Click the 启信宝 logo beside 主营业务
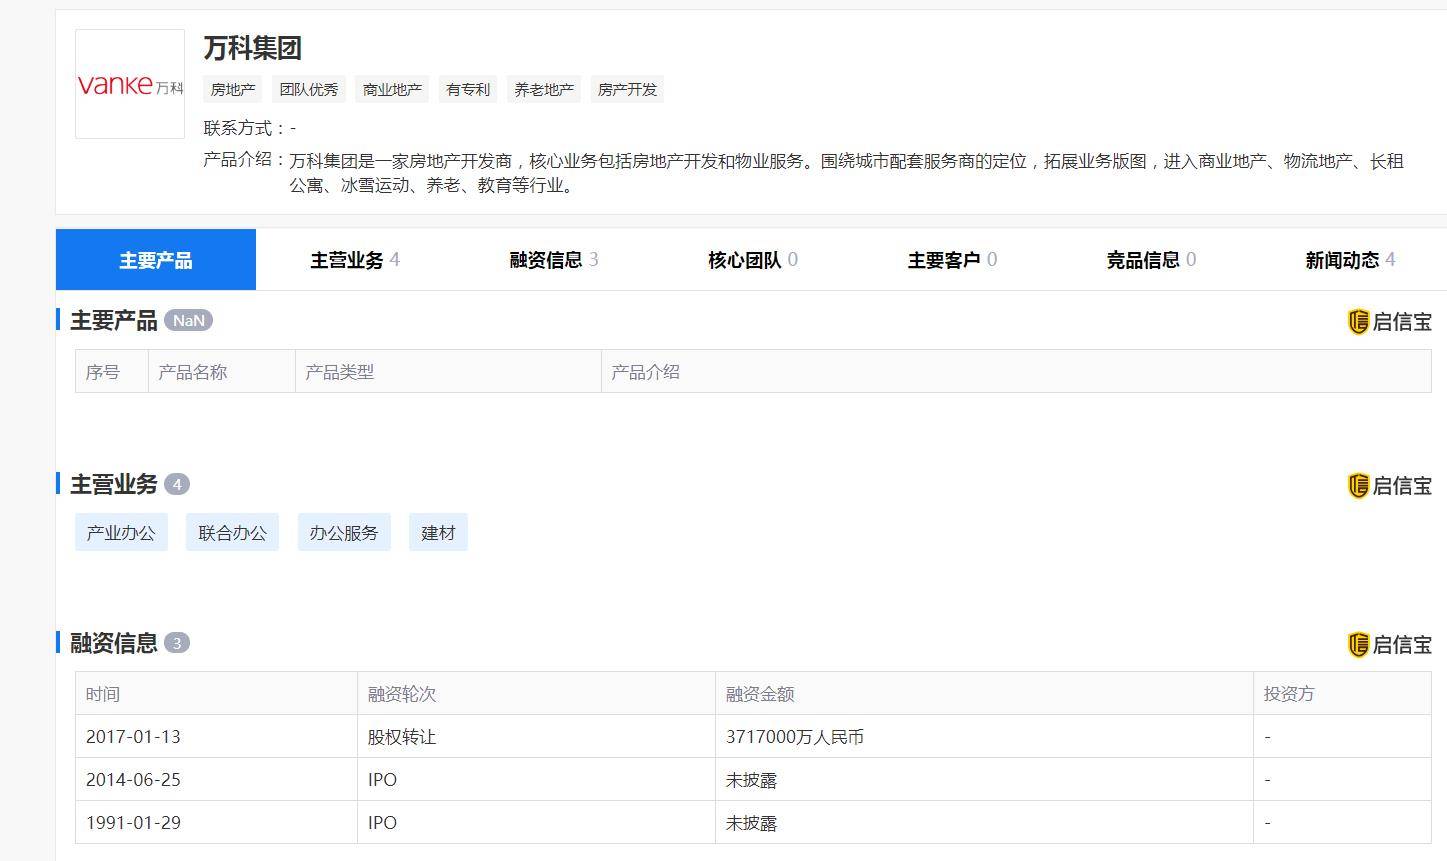1447x861 pixels. (x=1389, y=486)
